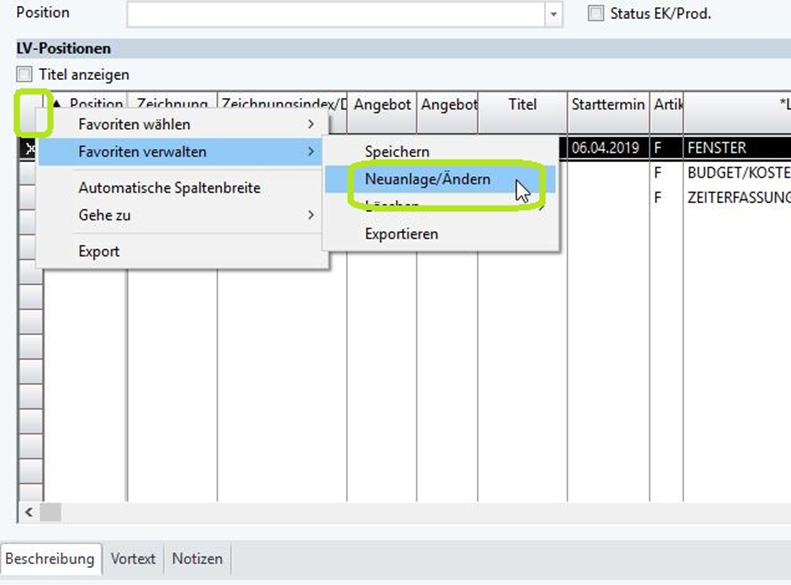
Task: Select the BUDGET/KOSTE row cell
Action: 737,172
